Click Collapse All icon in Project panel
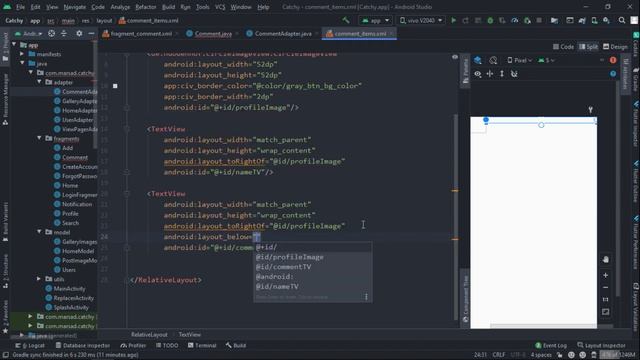Screen dimensions: 640x360 pyautogui.click(x=64, y=33)
